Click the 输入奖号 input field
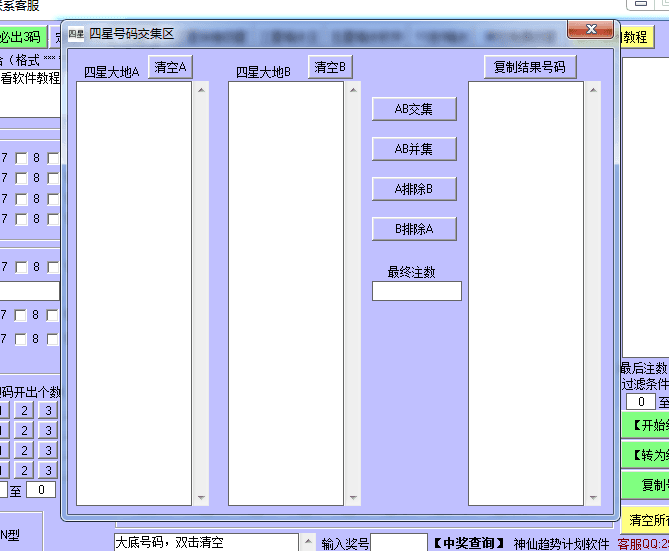 point(399,543)
